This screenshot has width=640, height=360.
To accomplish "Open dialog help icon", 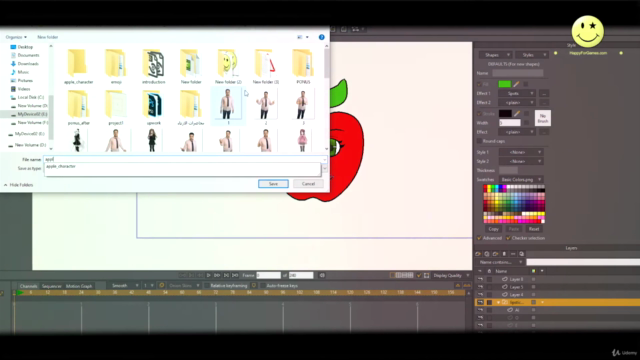I will 322,37.
